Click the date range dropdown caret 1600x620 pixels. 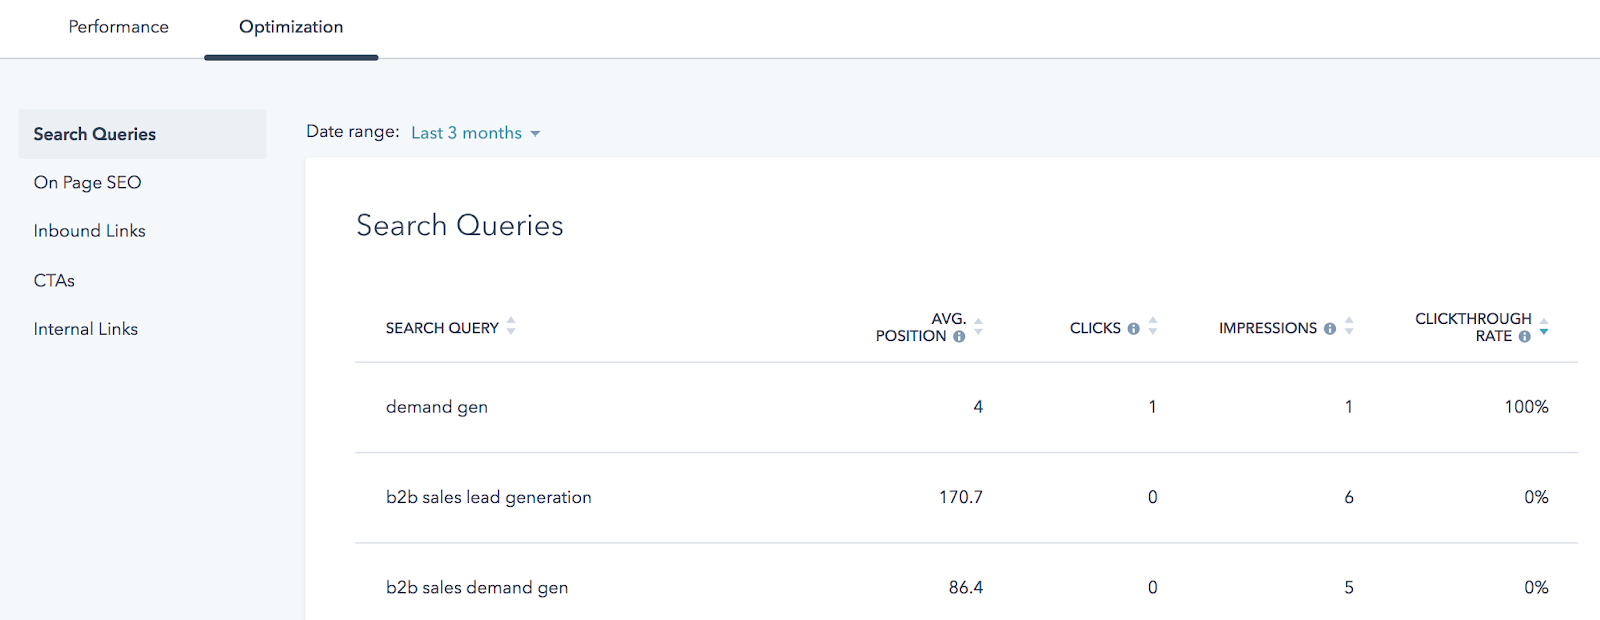535,134
